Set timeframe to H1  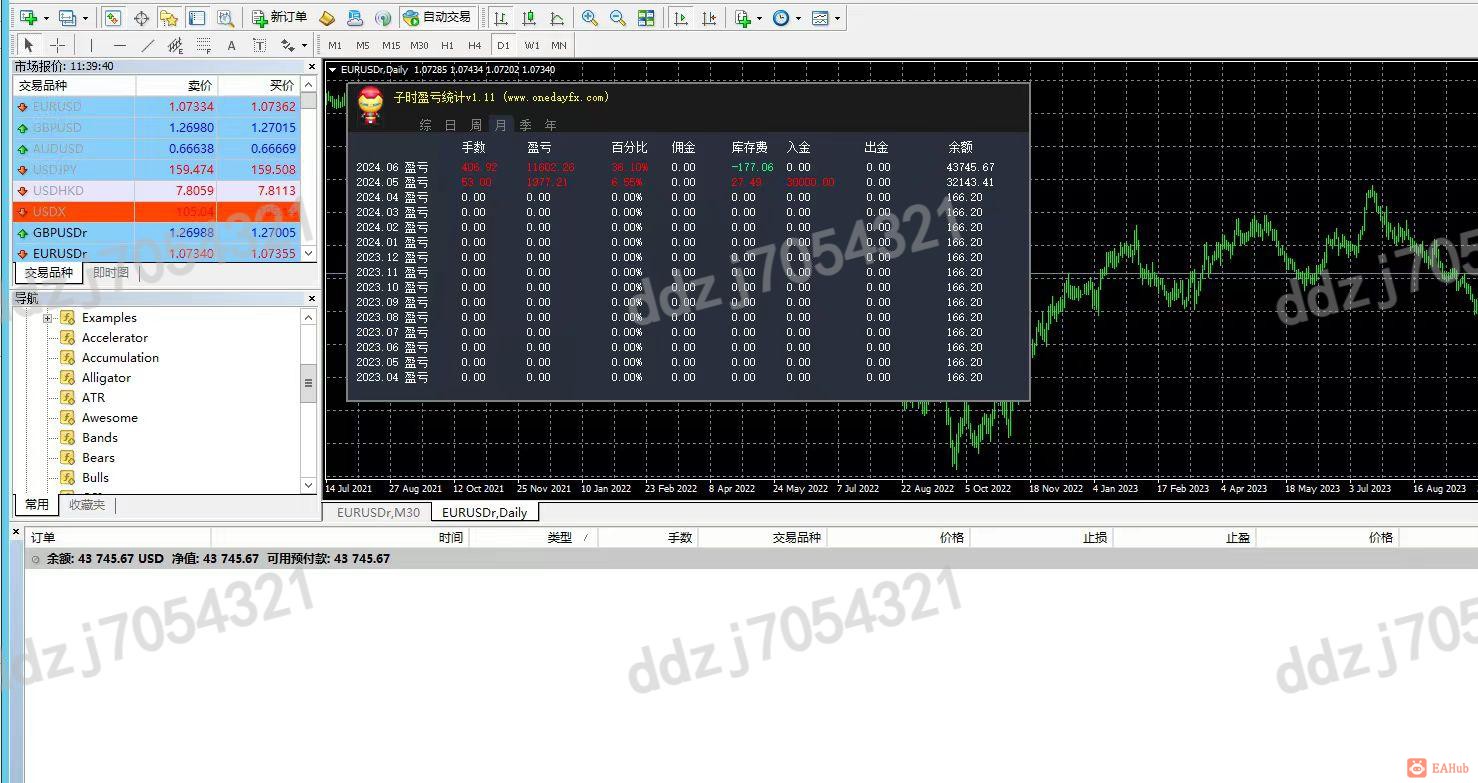pyautogui.click(x=447, y=45)
